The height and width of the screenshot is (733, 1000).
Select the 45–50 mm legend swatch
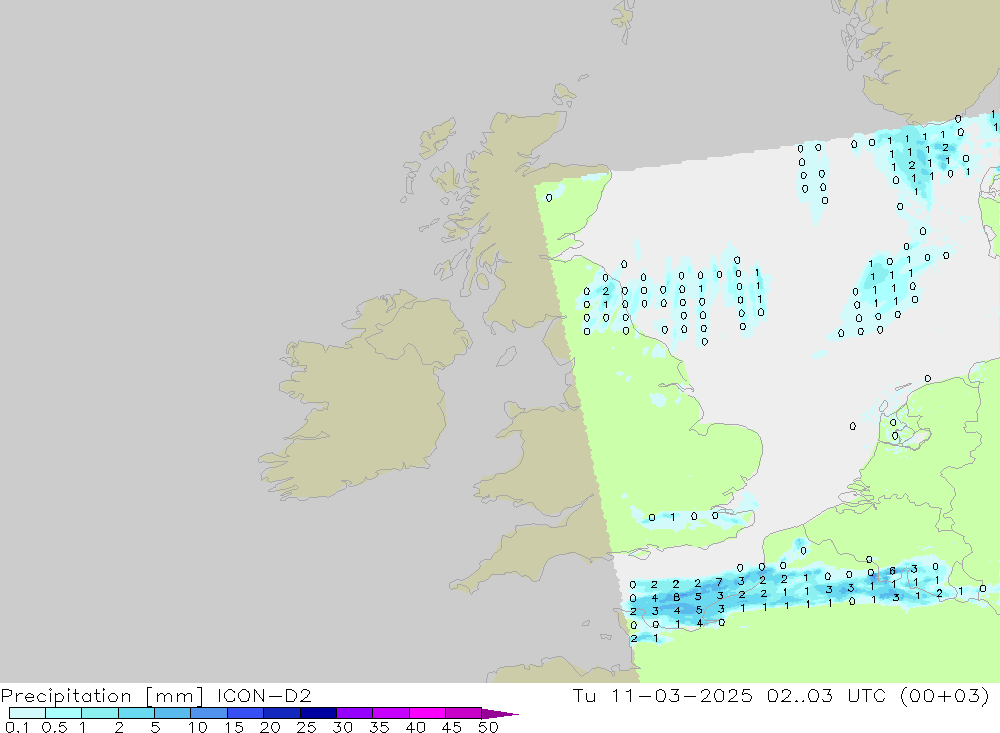[x=463, y=713]
